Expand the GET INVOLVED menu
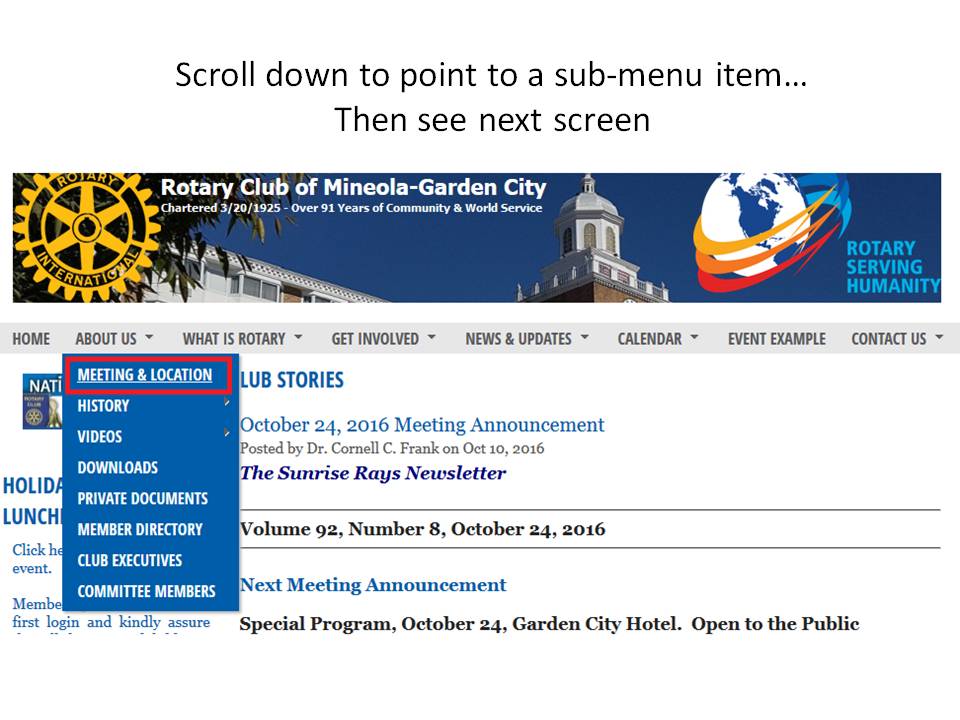Screen dimensions: 960x720 click(383, 339)
